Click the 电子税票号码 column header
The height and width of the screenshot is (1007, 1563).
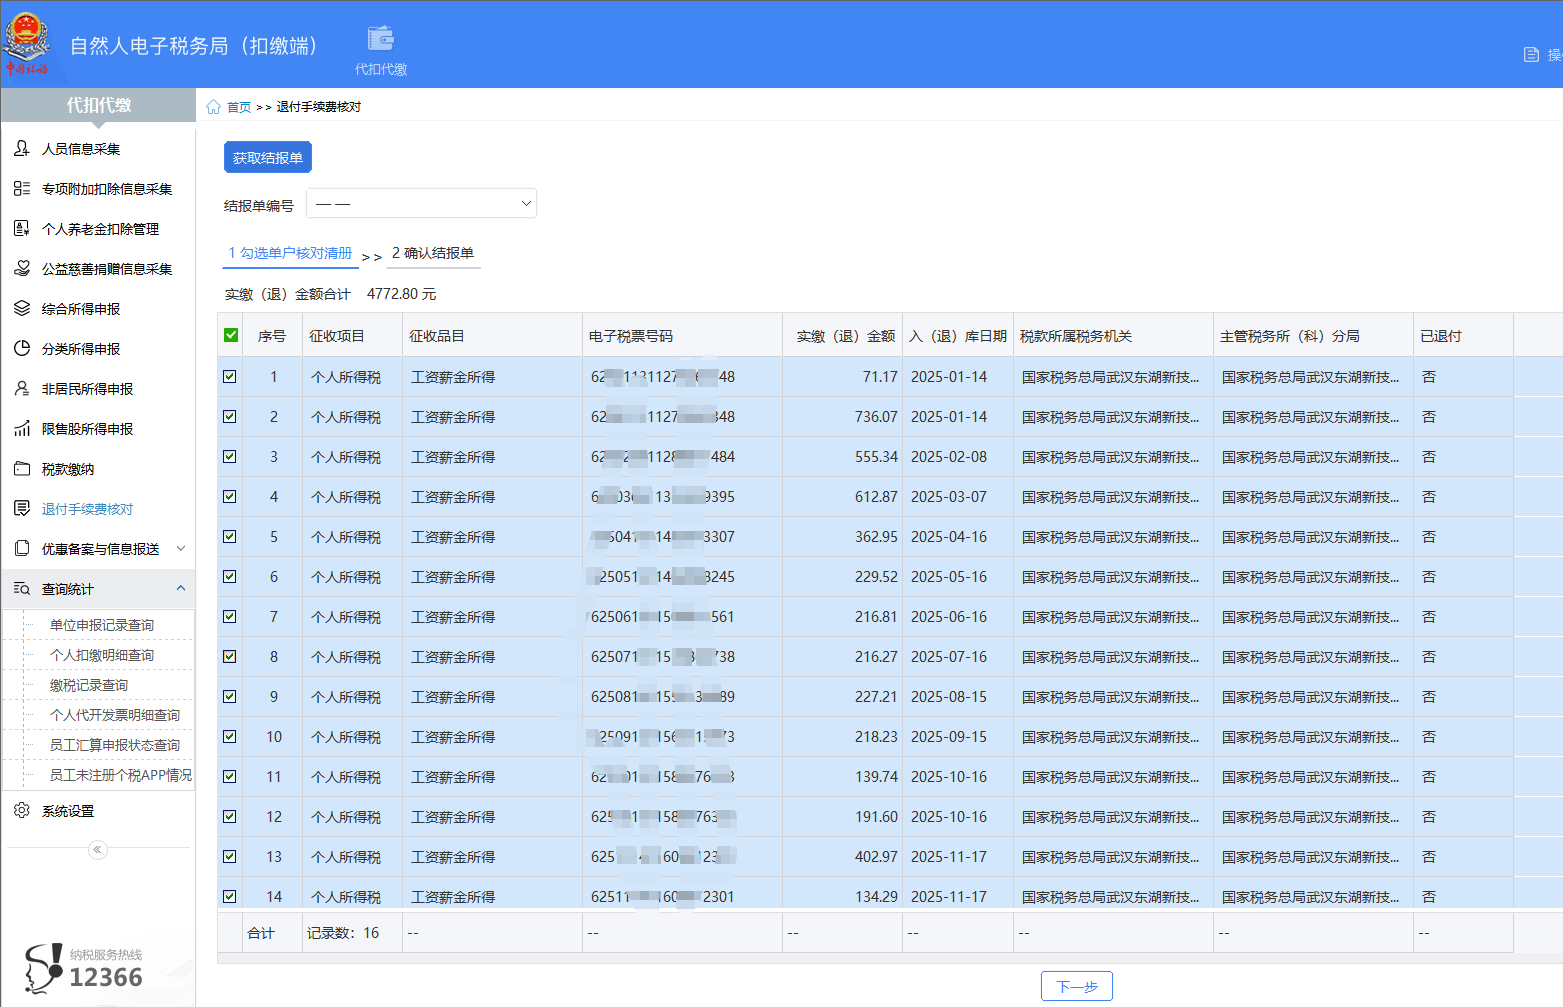[682, 336]
